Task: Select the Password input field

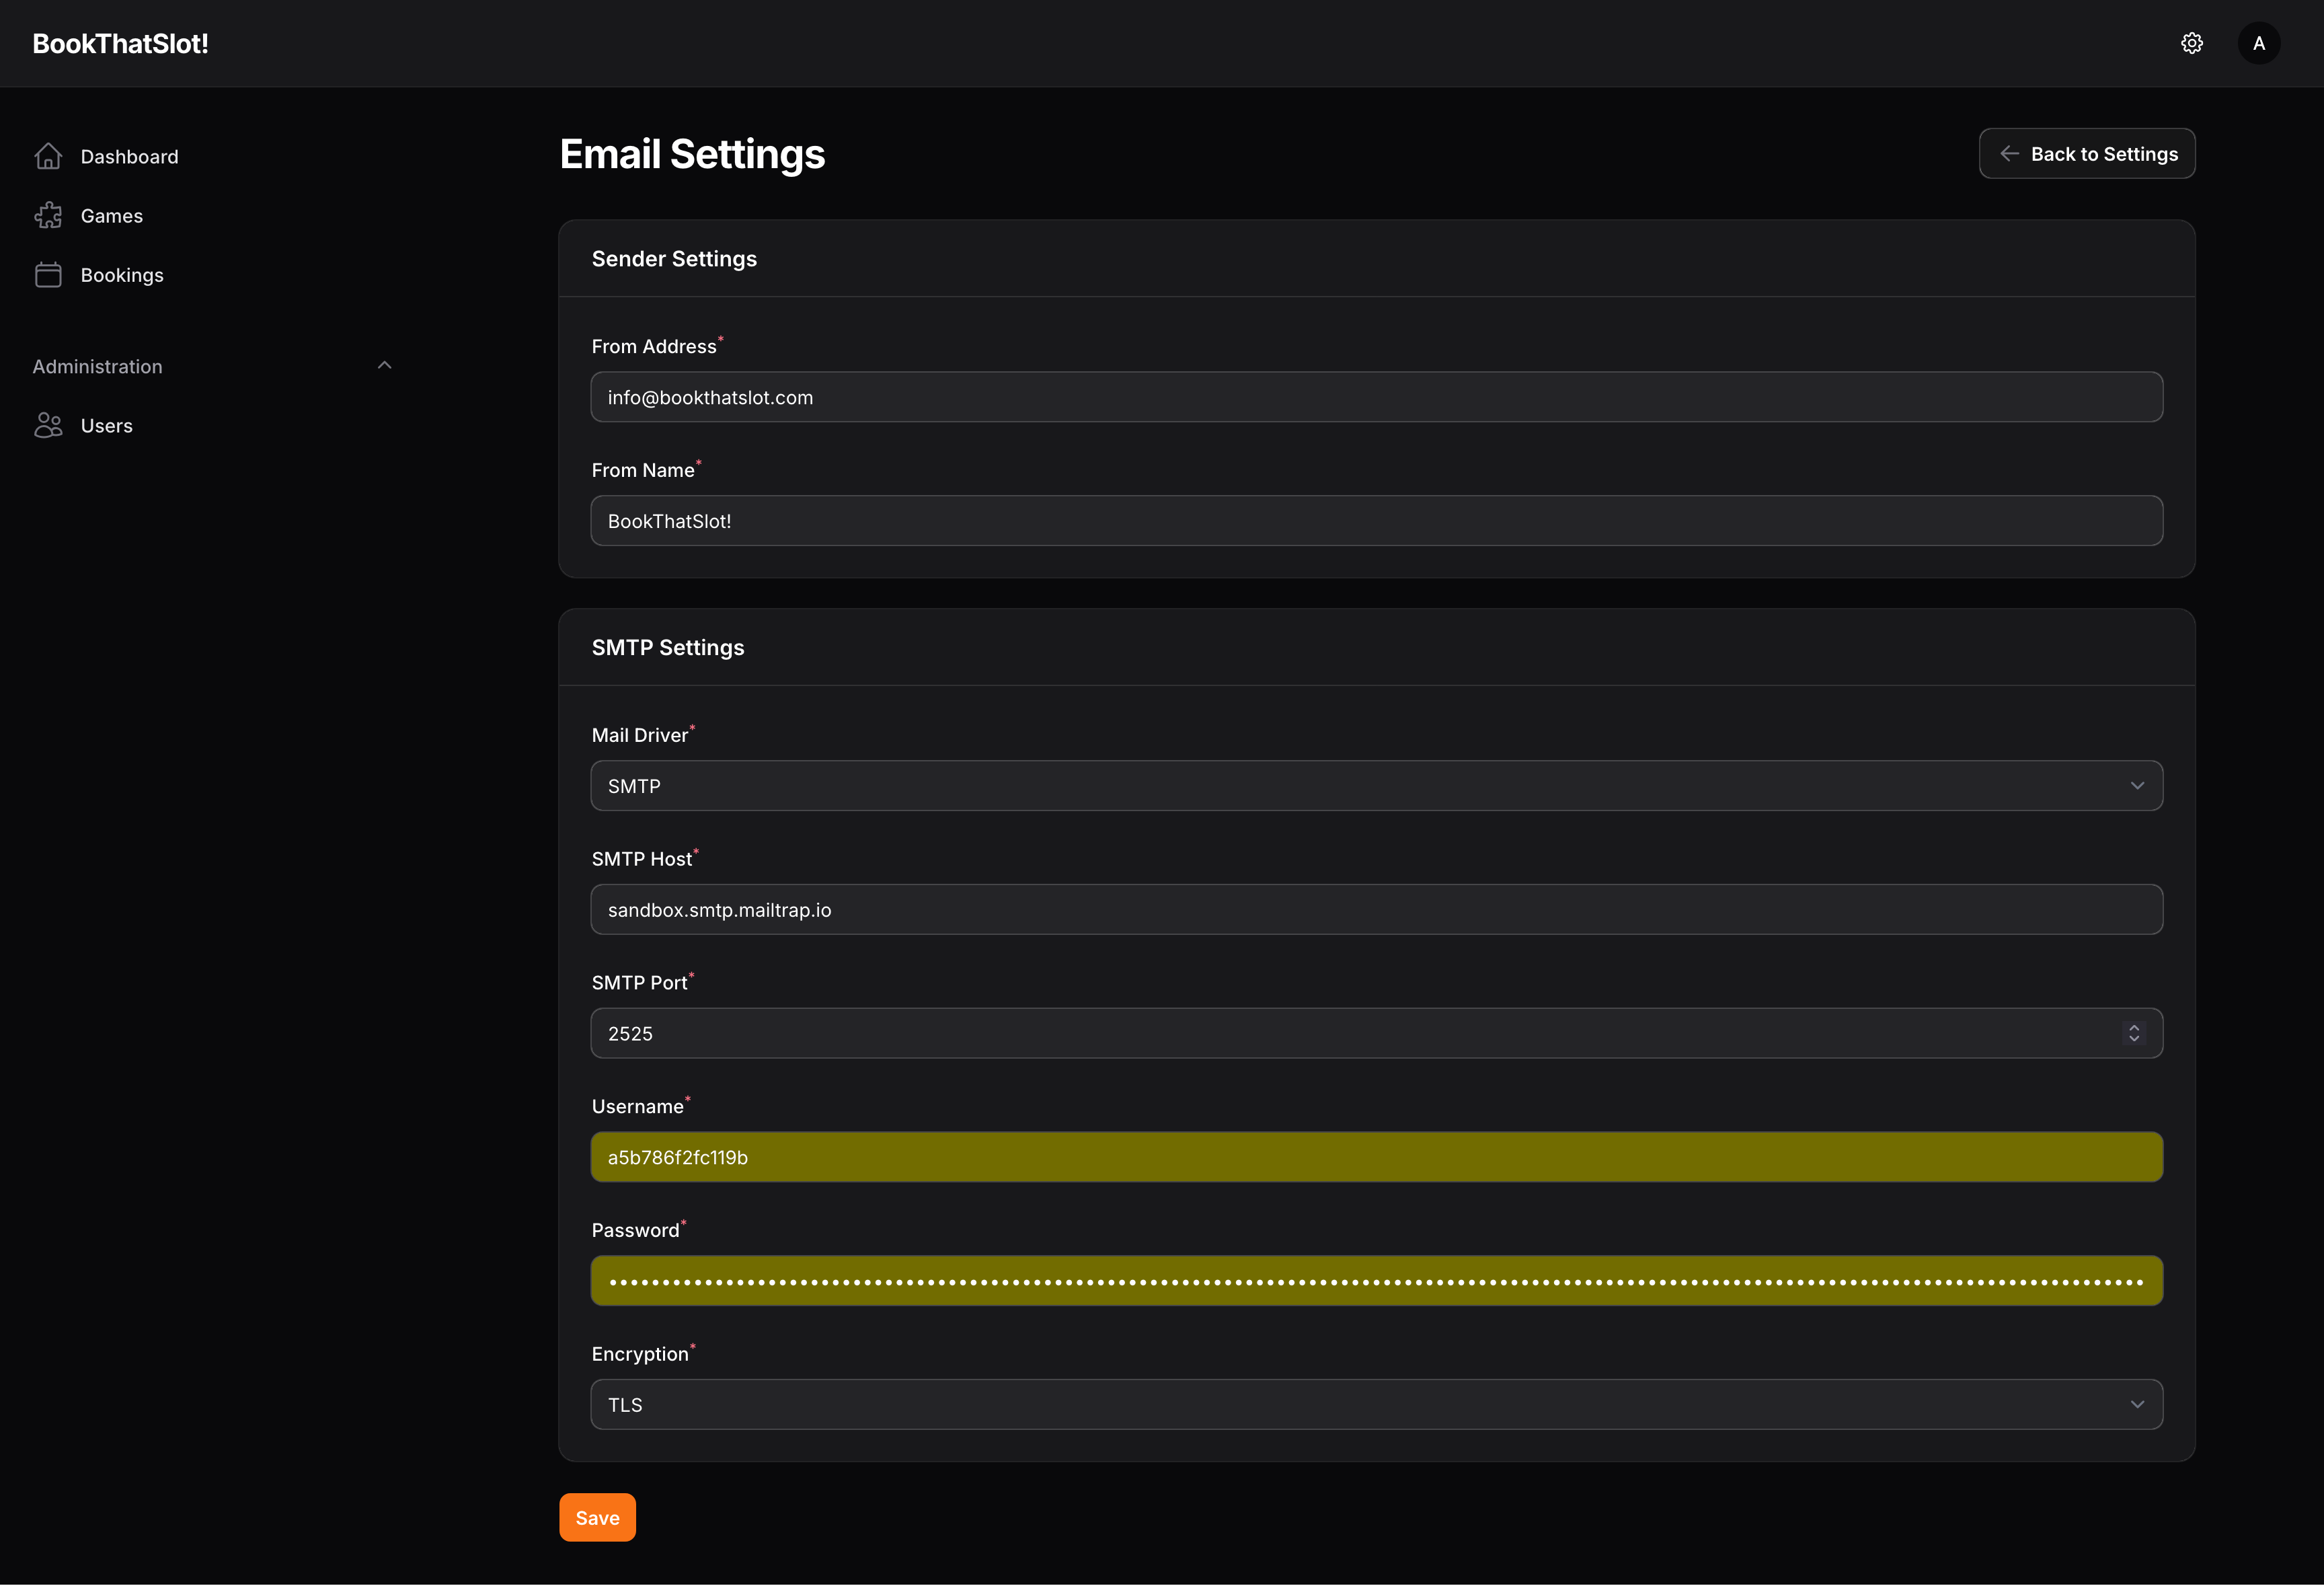Action: (1376, 1281)
